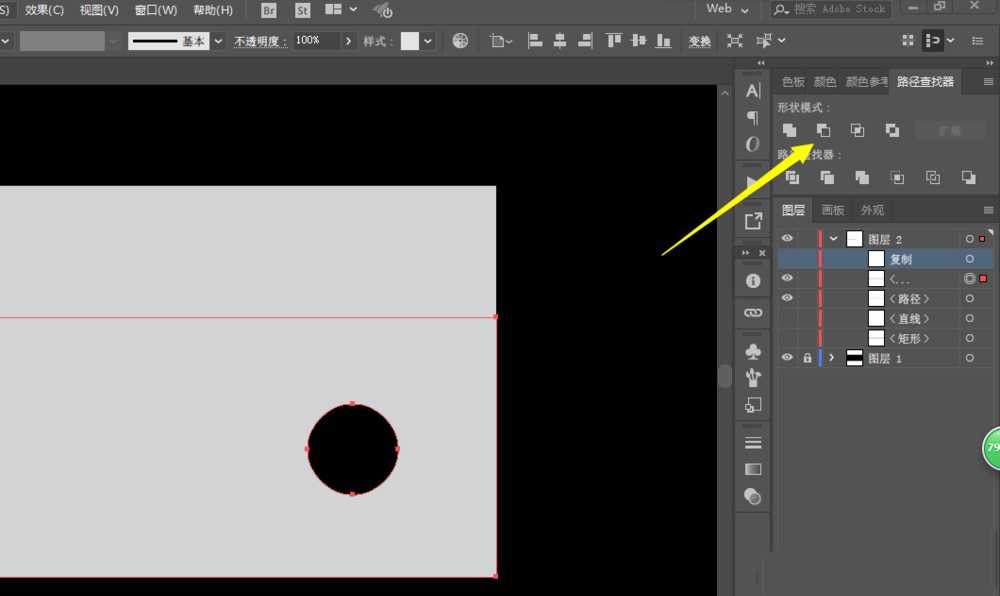Click Unite shape mode in Pathfinder
Screen dimensions: 1000x596
789,130
